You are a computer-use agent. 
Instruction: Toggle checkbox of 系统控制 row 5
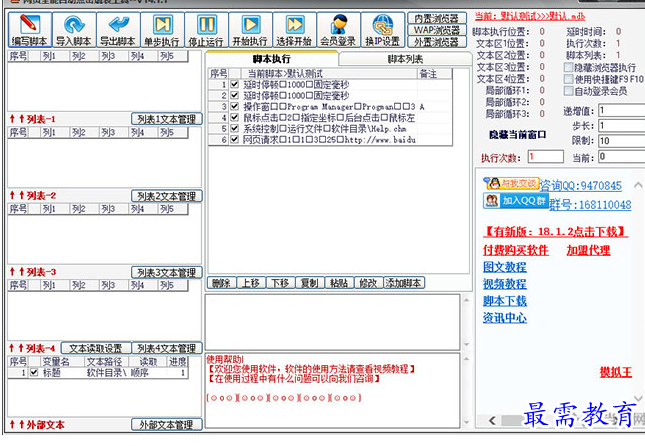pyautogui.click(x=234, y=129)
